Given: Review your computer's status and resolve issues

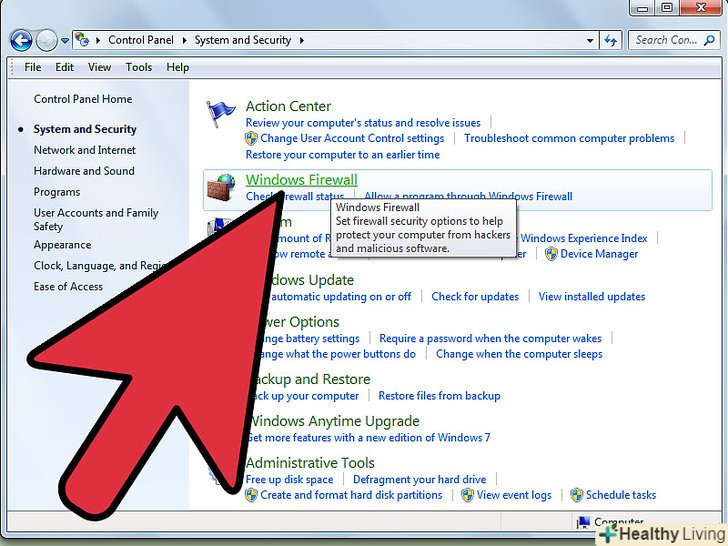Looking at the screenshot, I should point(363,123).
